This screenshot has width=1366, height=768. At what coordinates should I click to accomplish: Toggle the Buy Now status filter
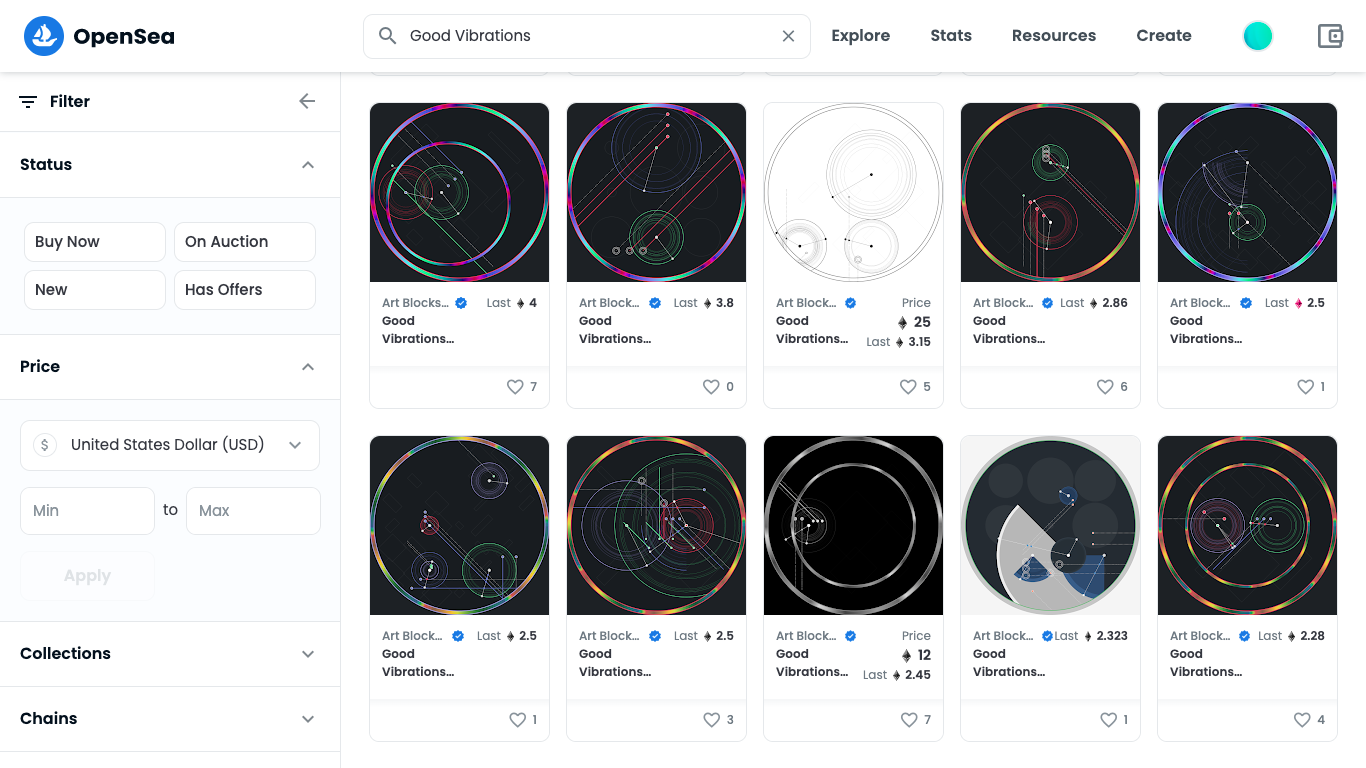tap(95, 242)
